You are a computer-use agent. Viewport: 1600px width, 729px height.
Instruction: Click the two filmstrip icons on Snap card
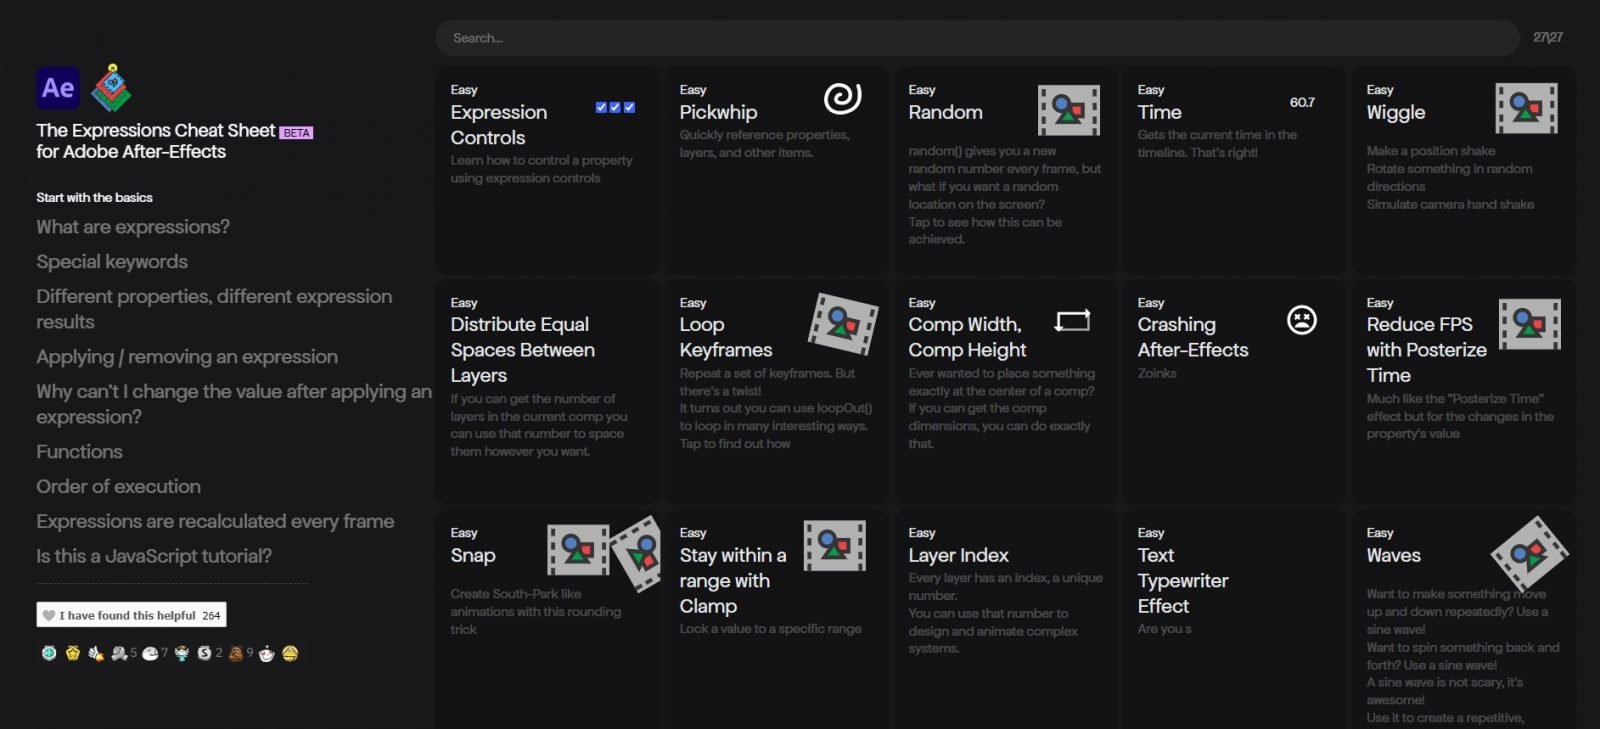(x=604, y=552)
